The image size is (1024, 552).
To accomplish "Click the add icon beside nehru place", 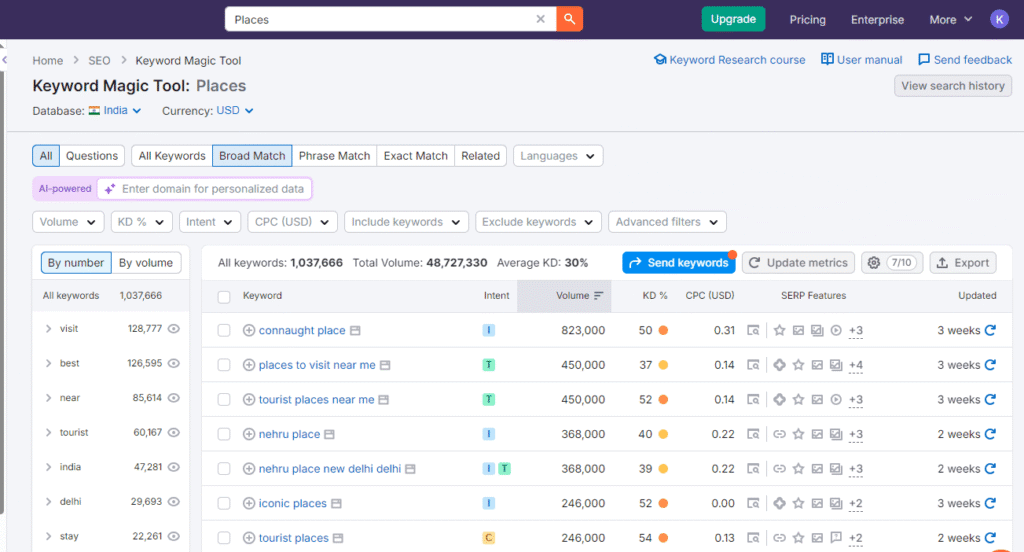I will click(249, 434).
